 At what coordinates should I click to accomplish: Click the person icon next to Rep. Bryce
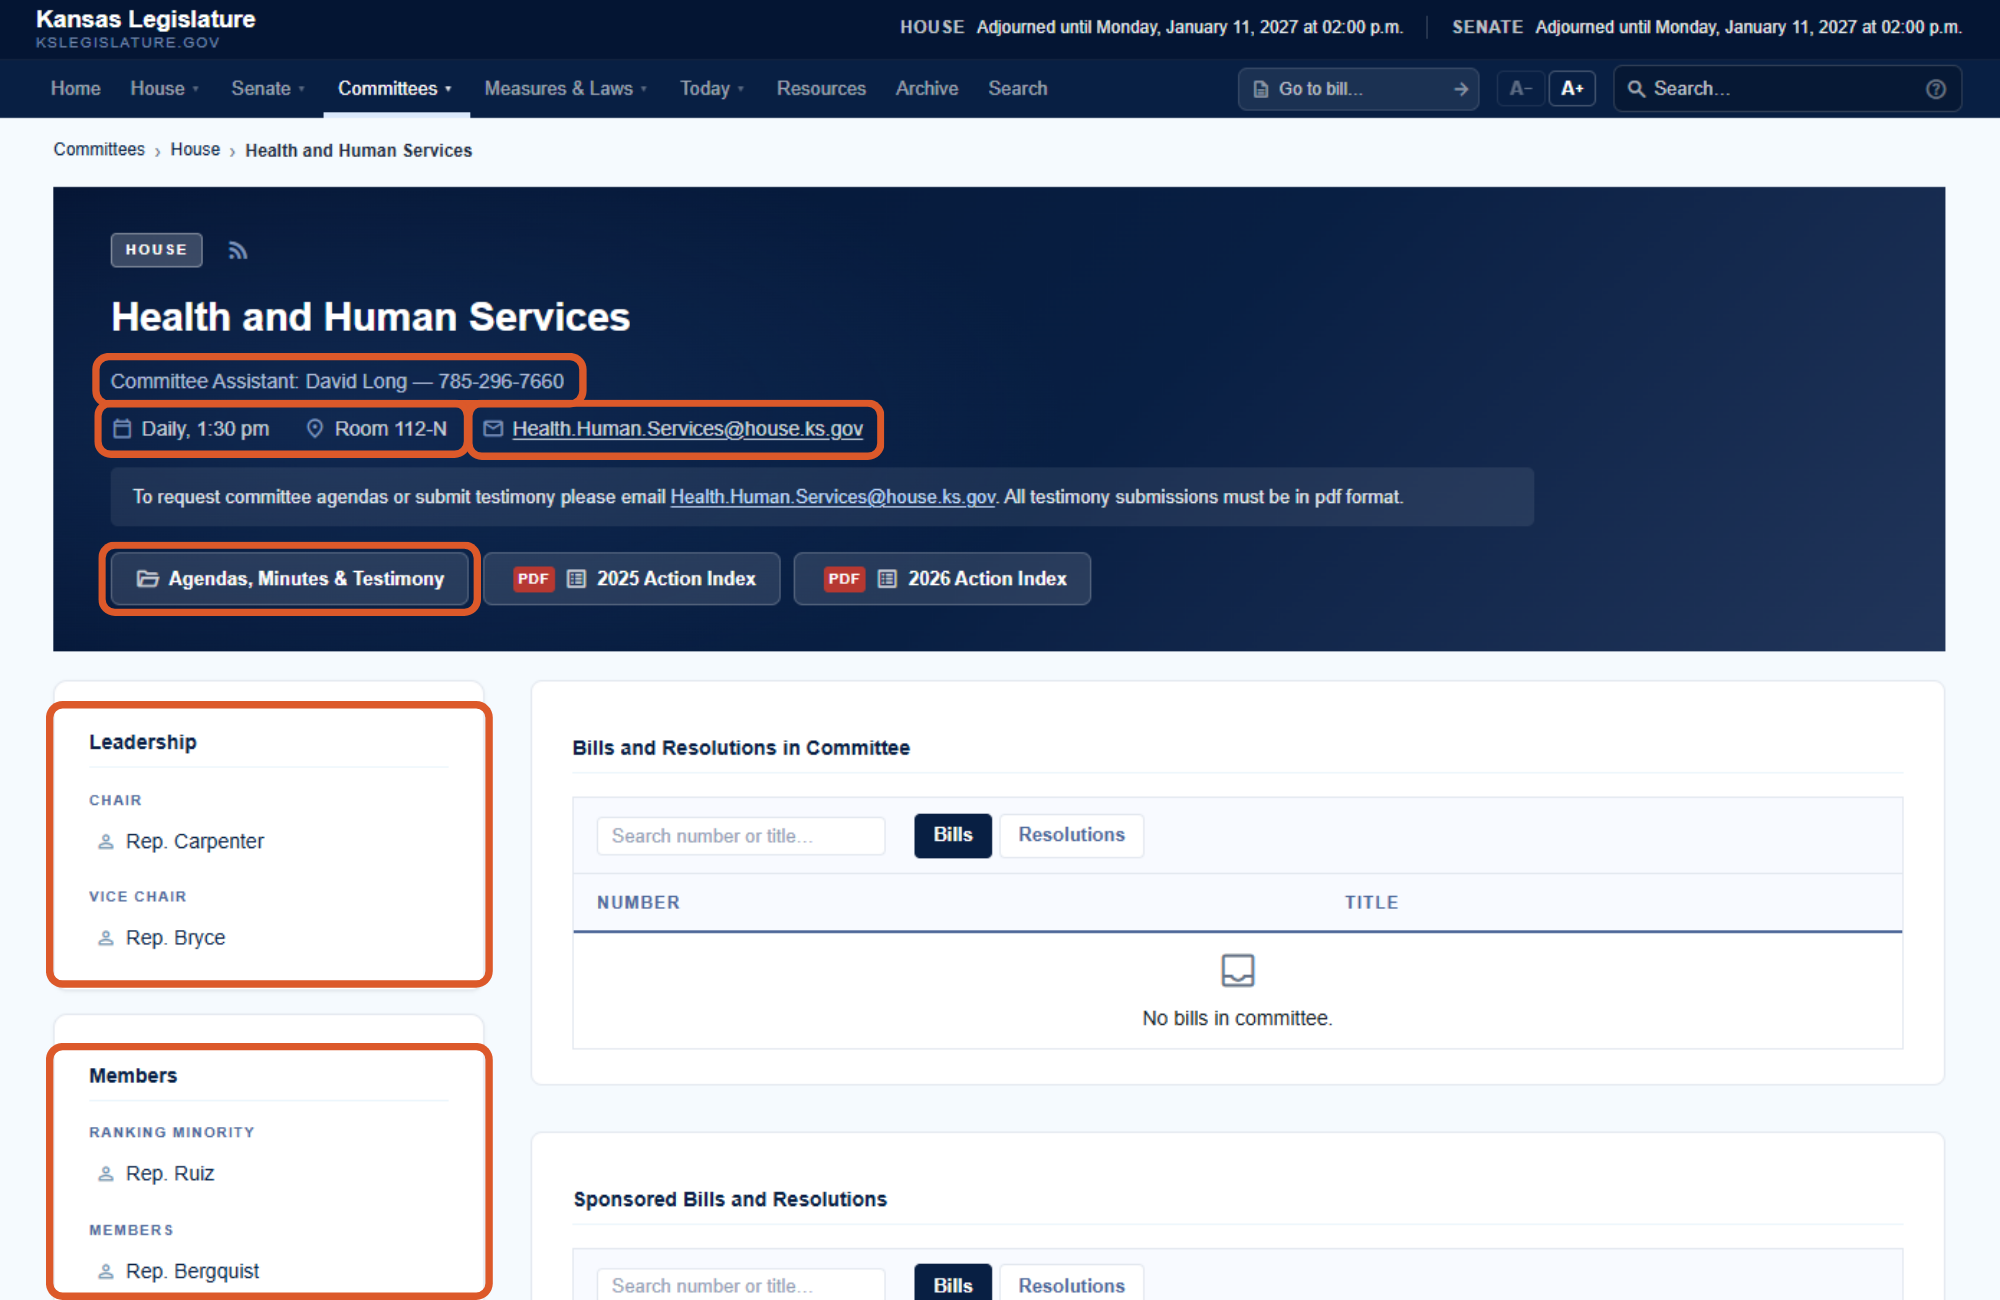click(105, 938)
